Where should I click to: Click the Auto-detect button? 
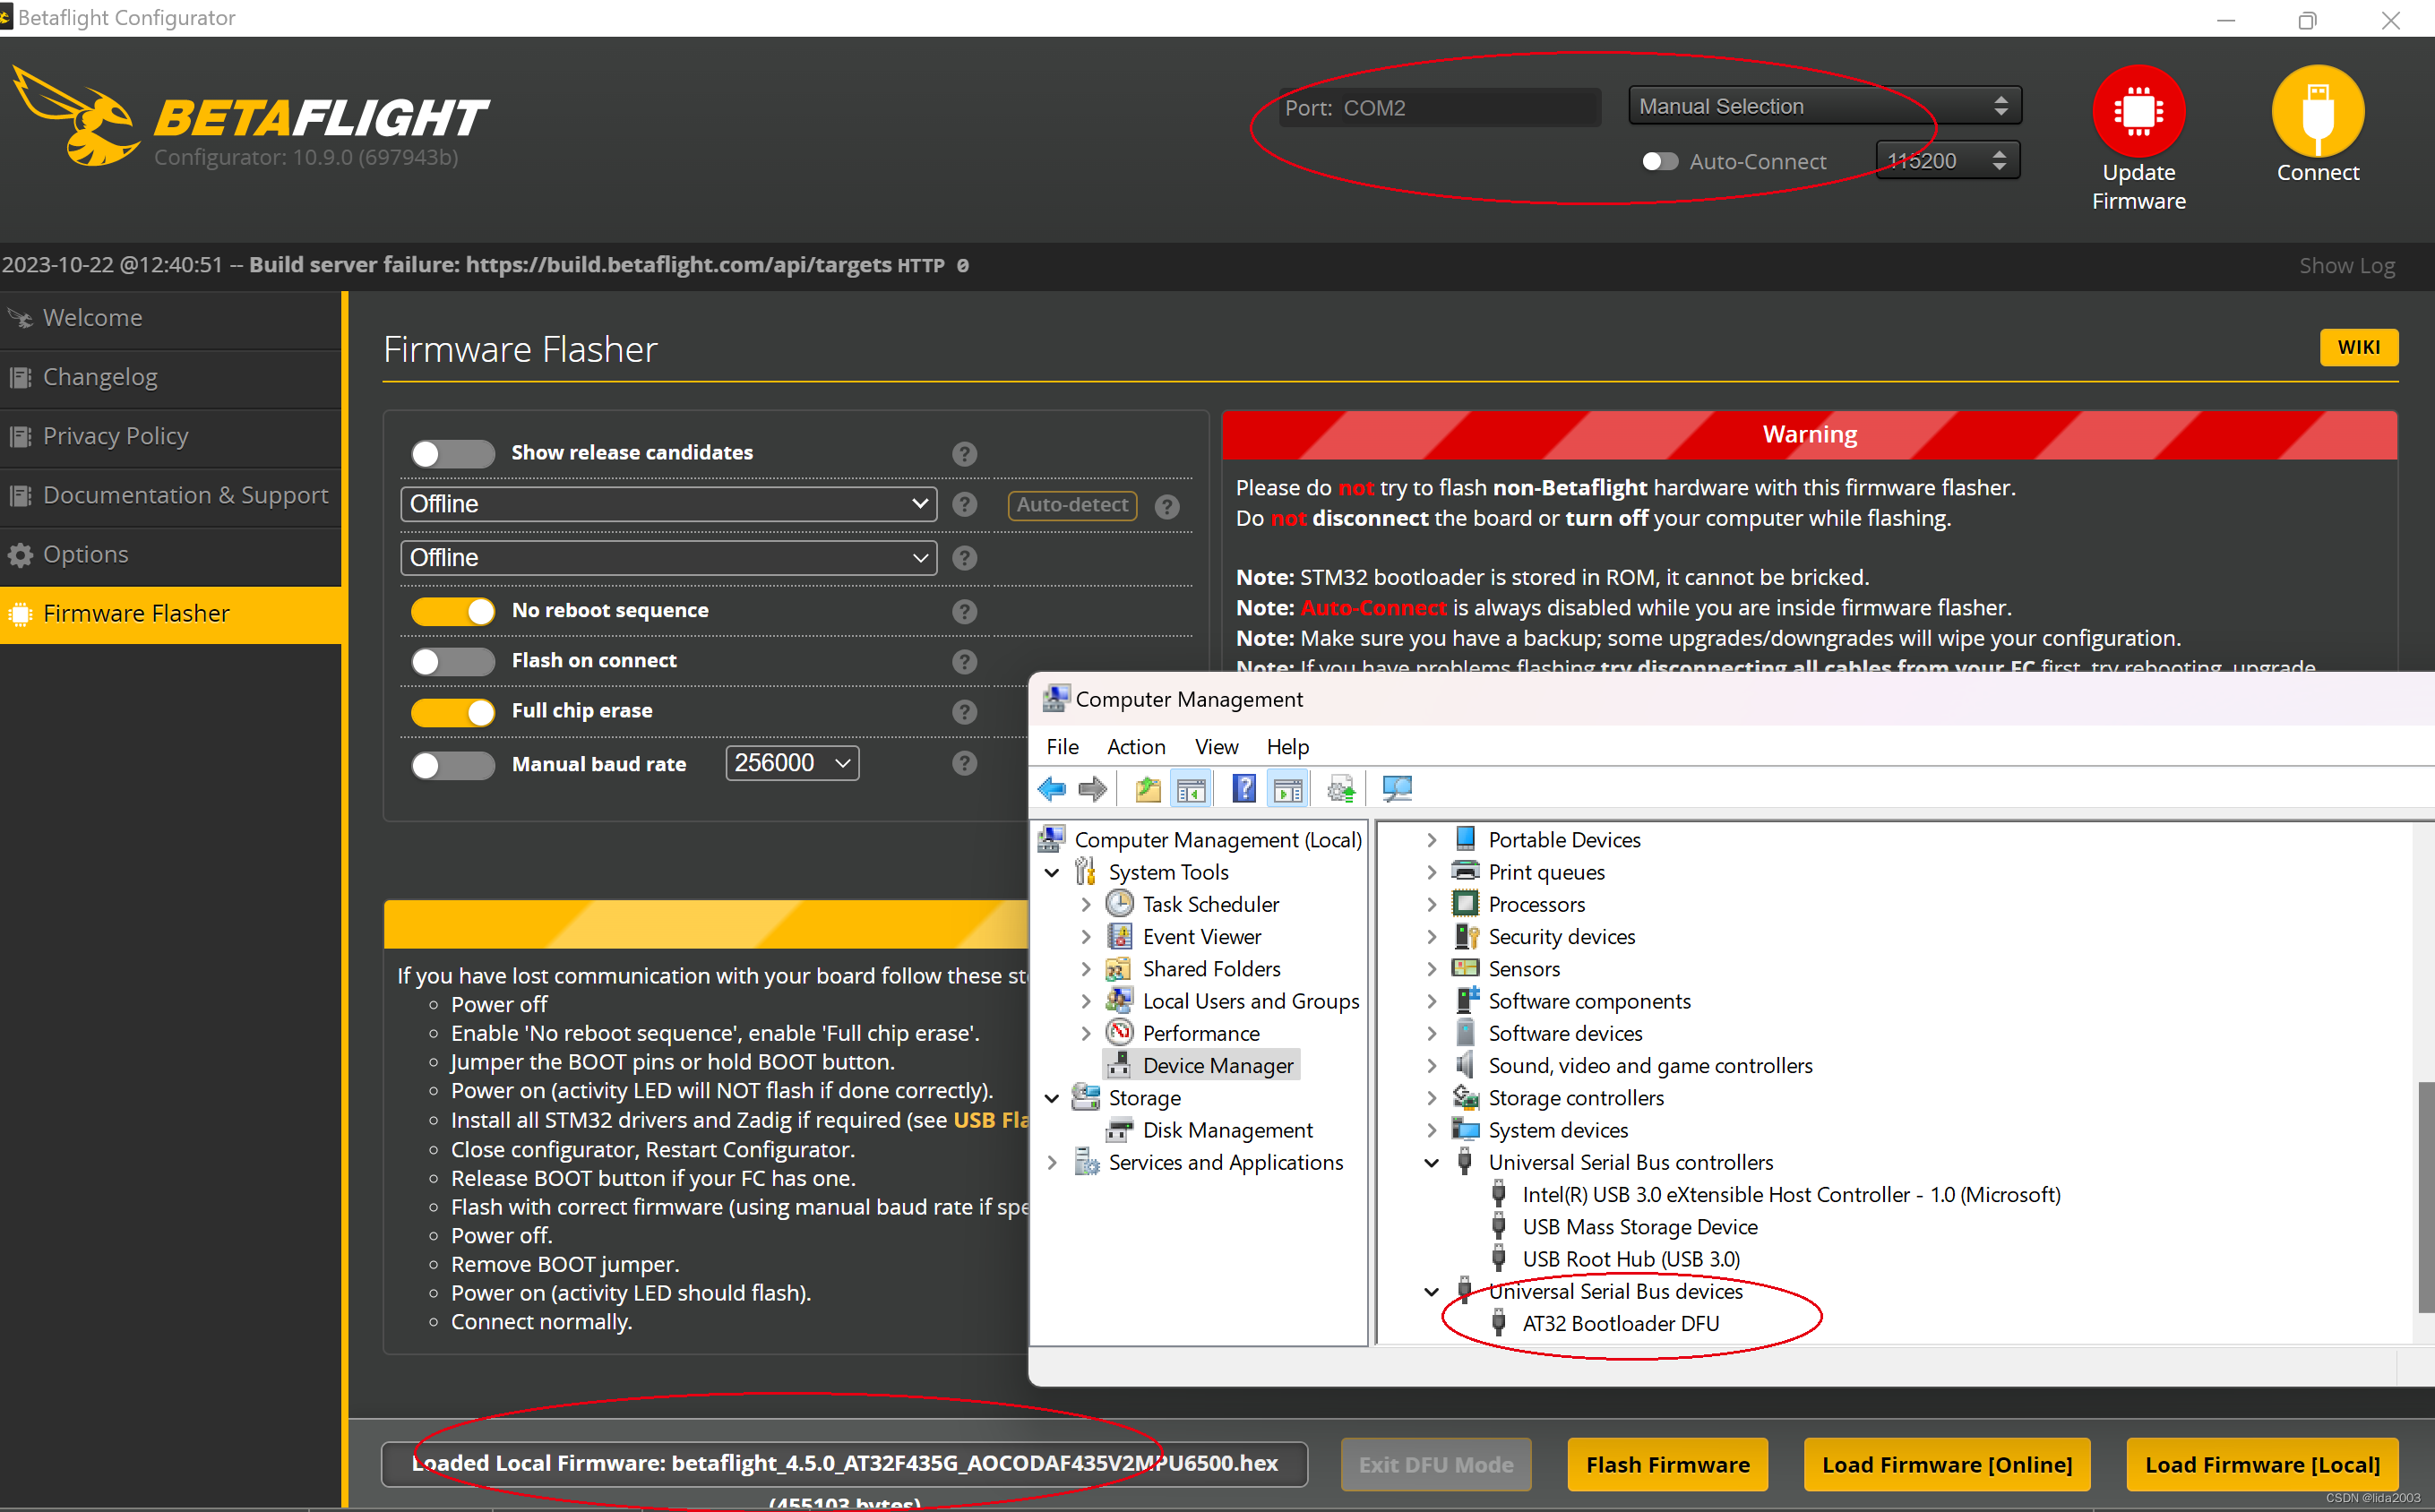pyautogui.click(x=1072, y=506)
